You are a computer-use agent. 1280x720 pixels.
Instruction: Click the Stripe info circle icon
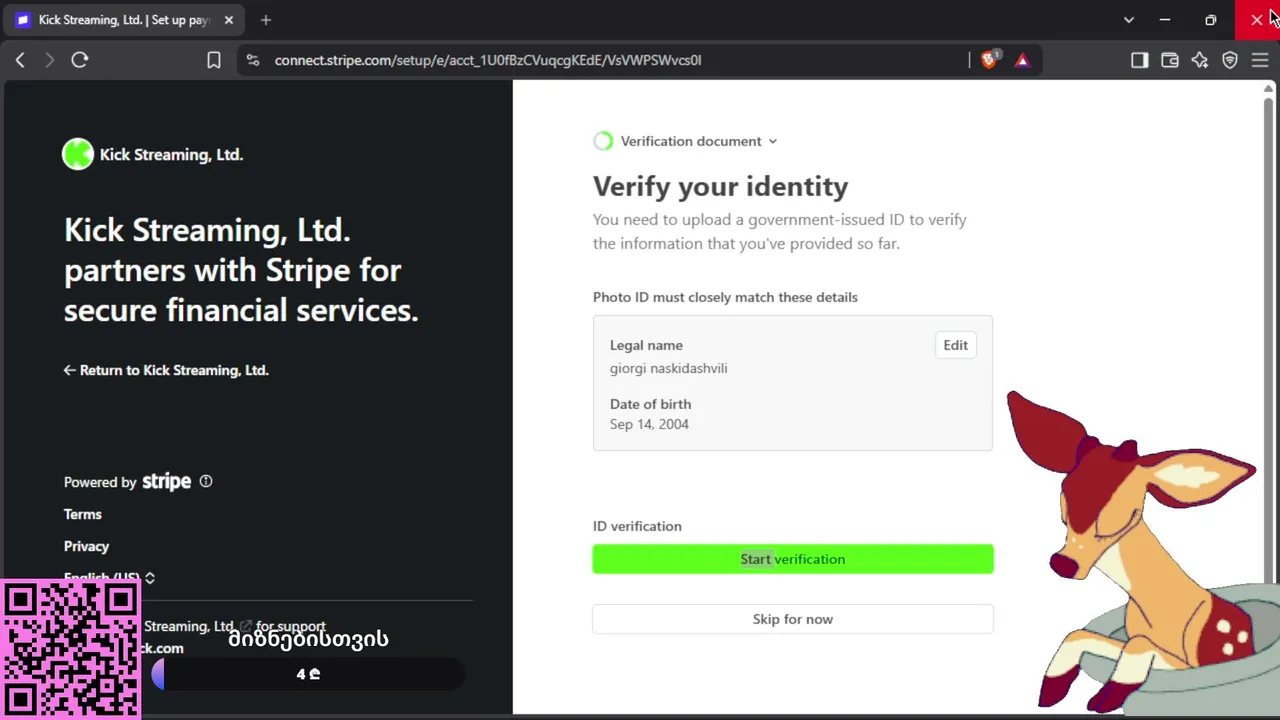tap(206, 481)
